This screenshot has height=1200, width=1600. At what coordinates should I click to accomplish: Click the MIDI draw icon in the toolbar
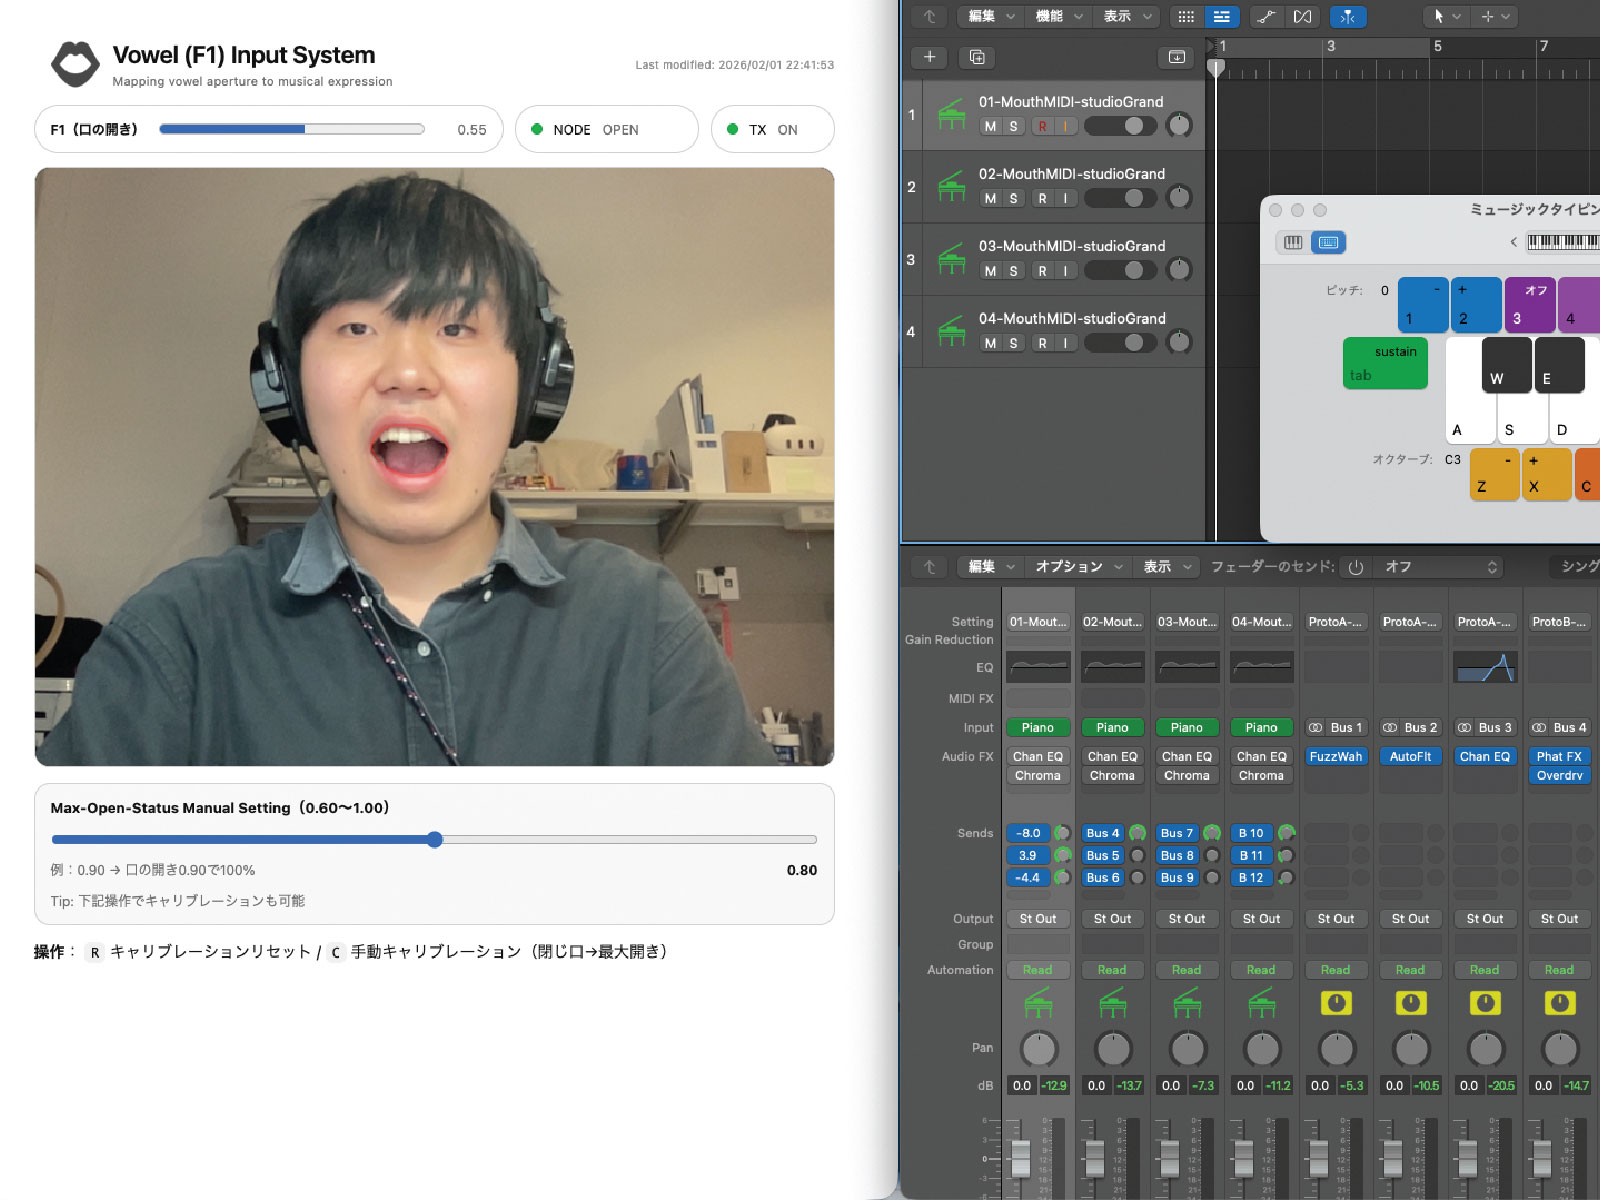(1301, 16)
